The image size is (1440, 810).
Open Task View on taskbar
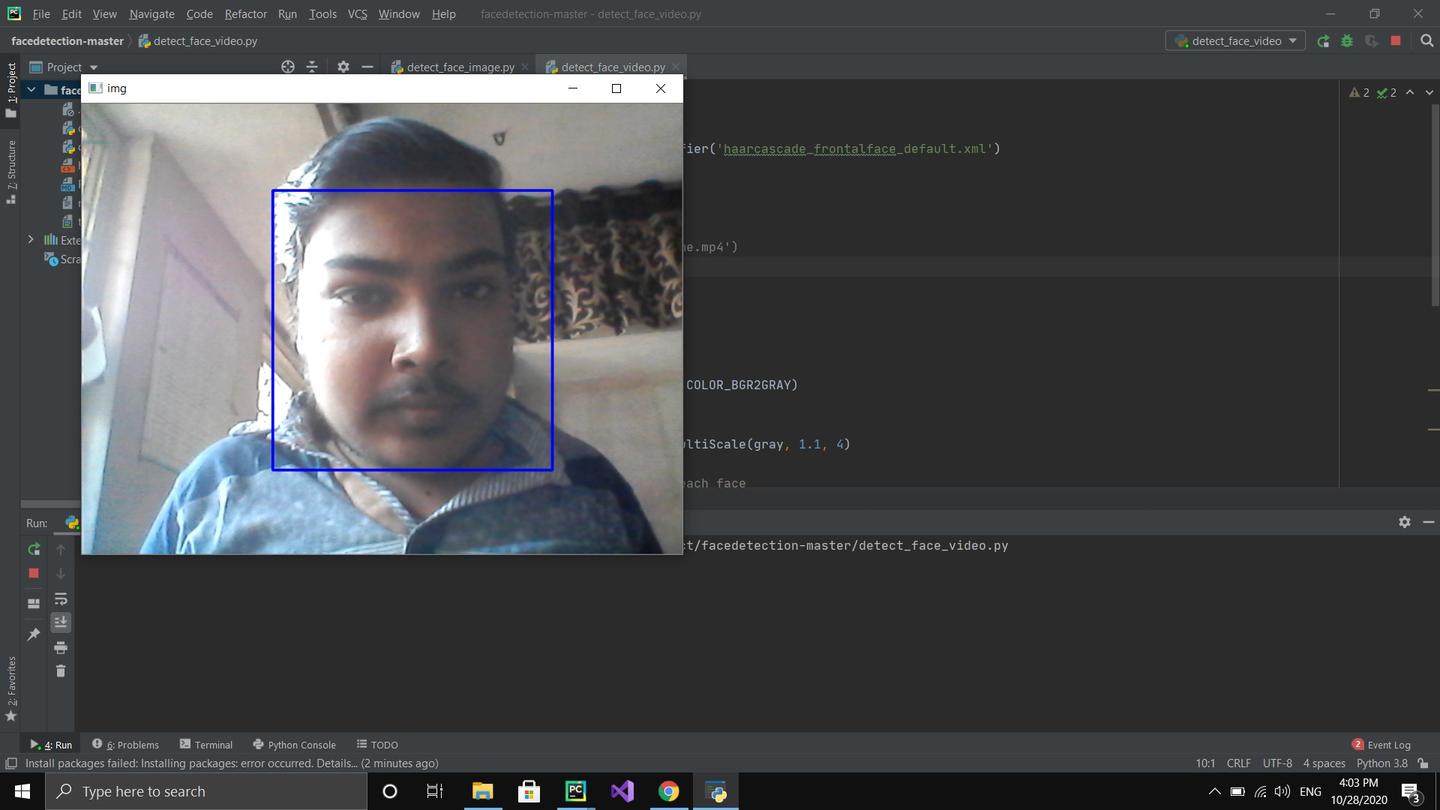(x=435, y=791)
